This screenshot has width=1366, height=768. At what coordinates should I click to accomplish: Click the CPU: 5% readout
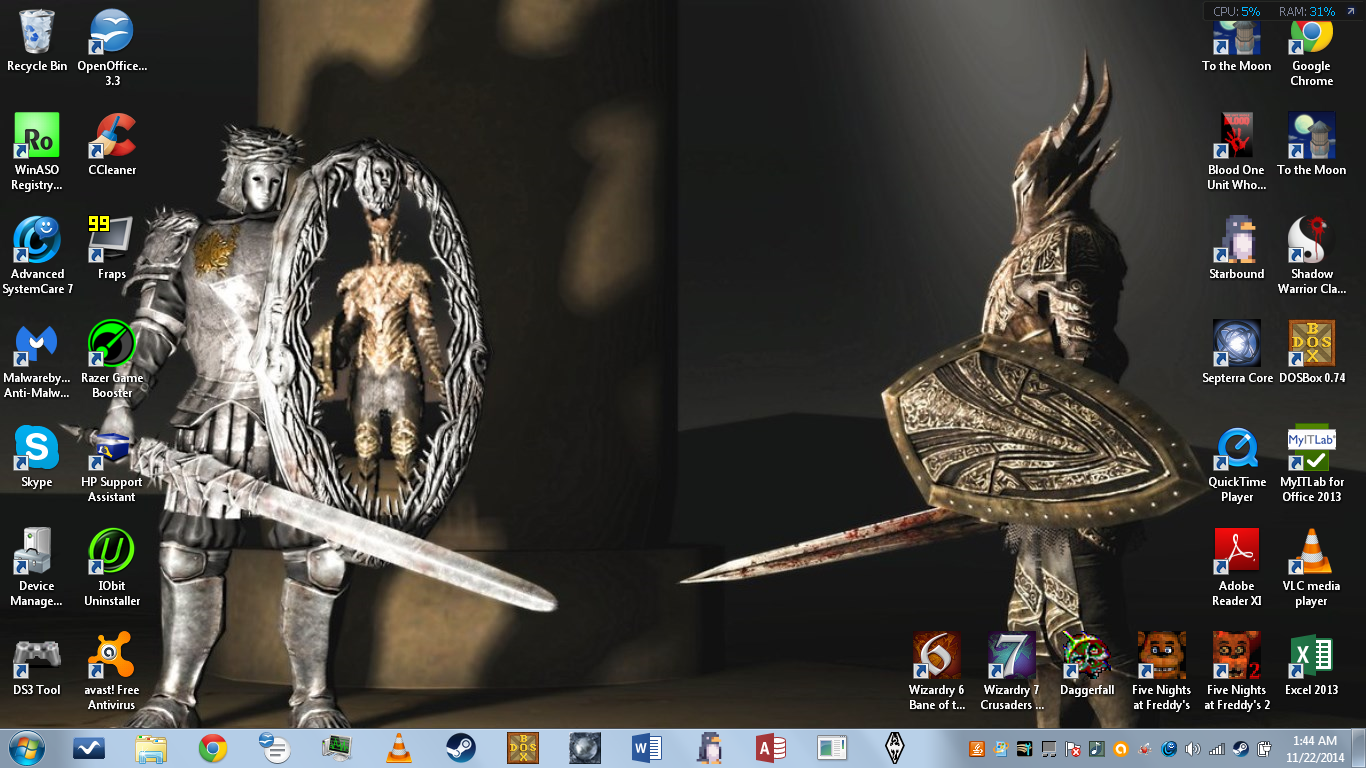coord(1236,12)
